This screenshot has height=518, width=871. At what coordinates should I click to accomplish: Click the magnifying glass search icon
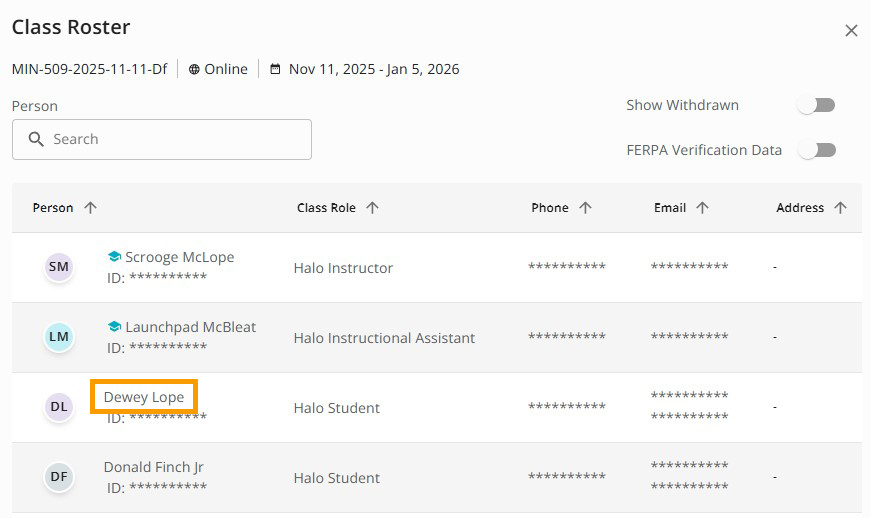[x=37, y=139]
